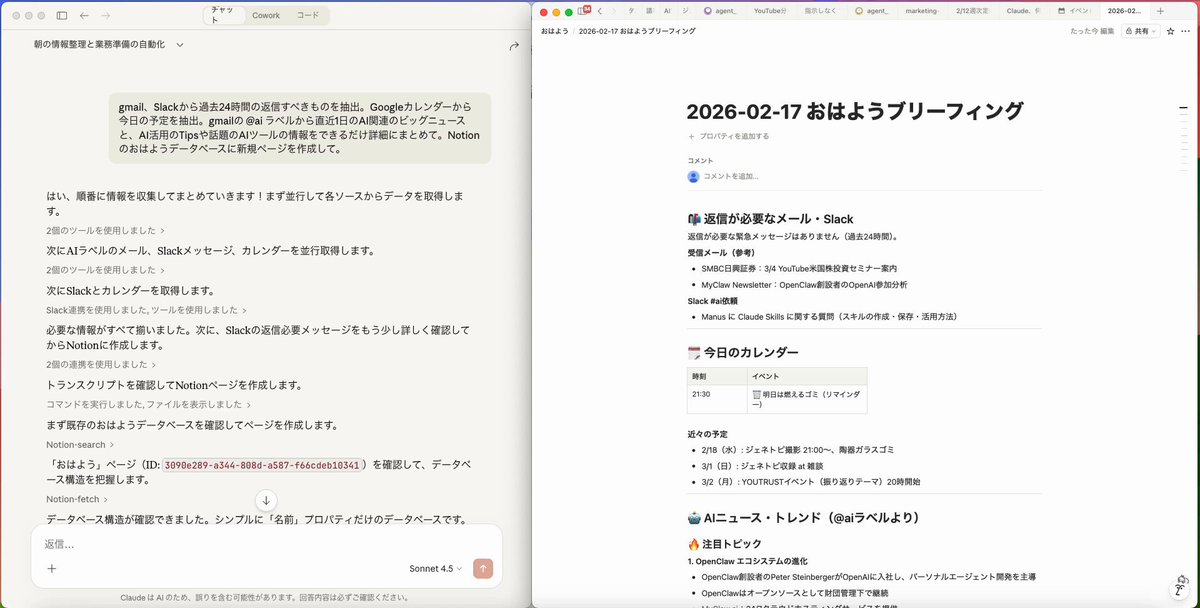Image resolution: width=1200 pixels, height=608 pixels.
Task: Click the 3/2（月）YOUTRUSTイベント bullet
Action: click(x=811, y=482)
